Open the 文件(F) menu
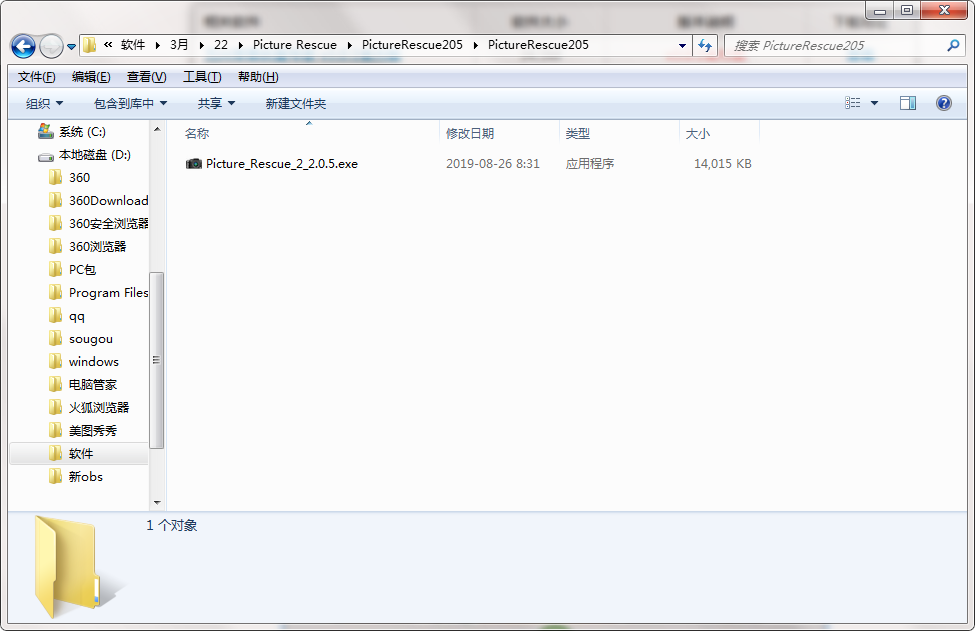Screen dimensions: 975x631 tap(36, 77)
